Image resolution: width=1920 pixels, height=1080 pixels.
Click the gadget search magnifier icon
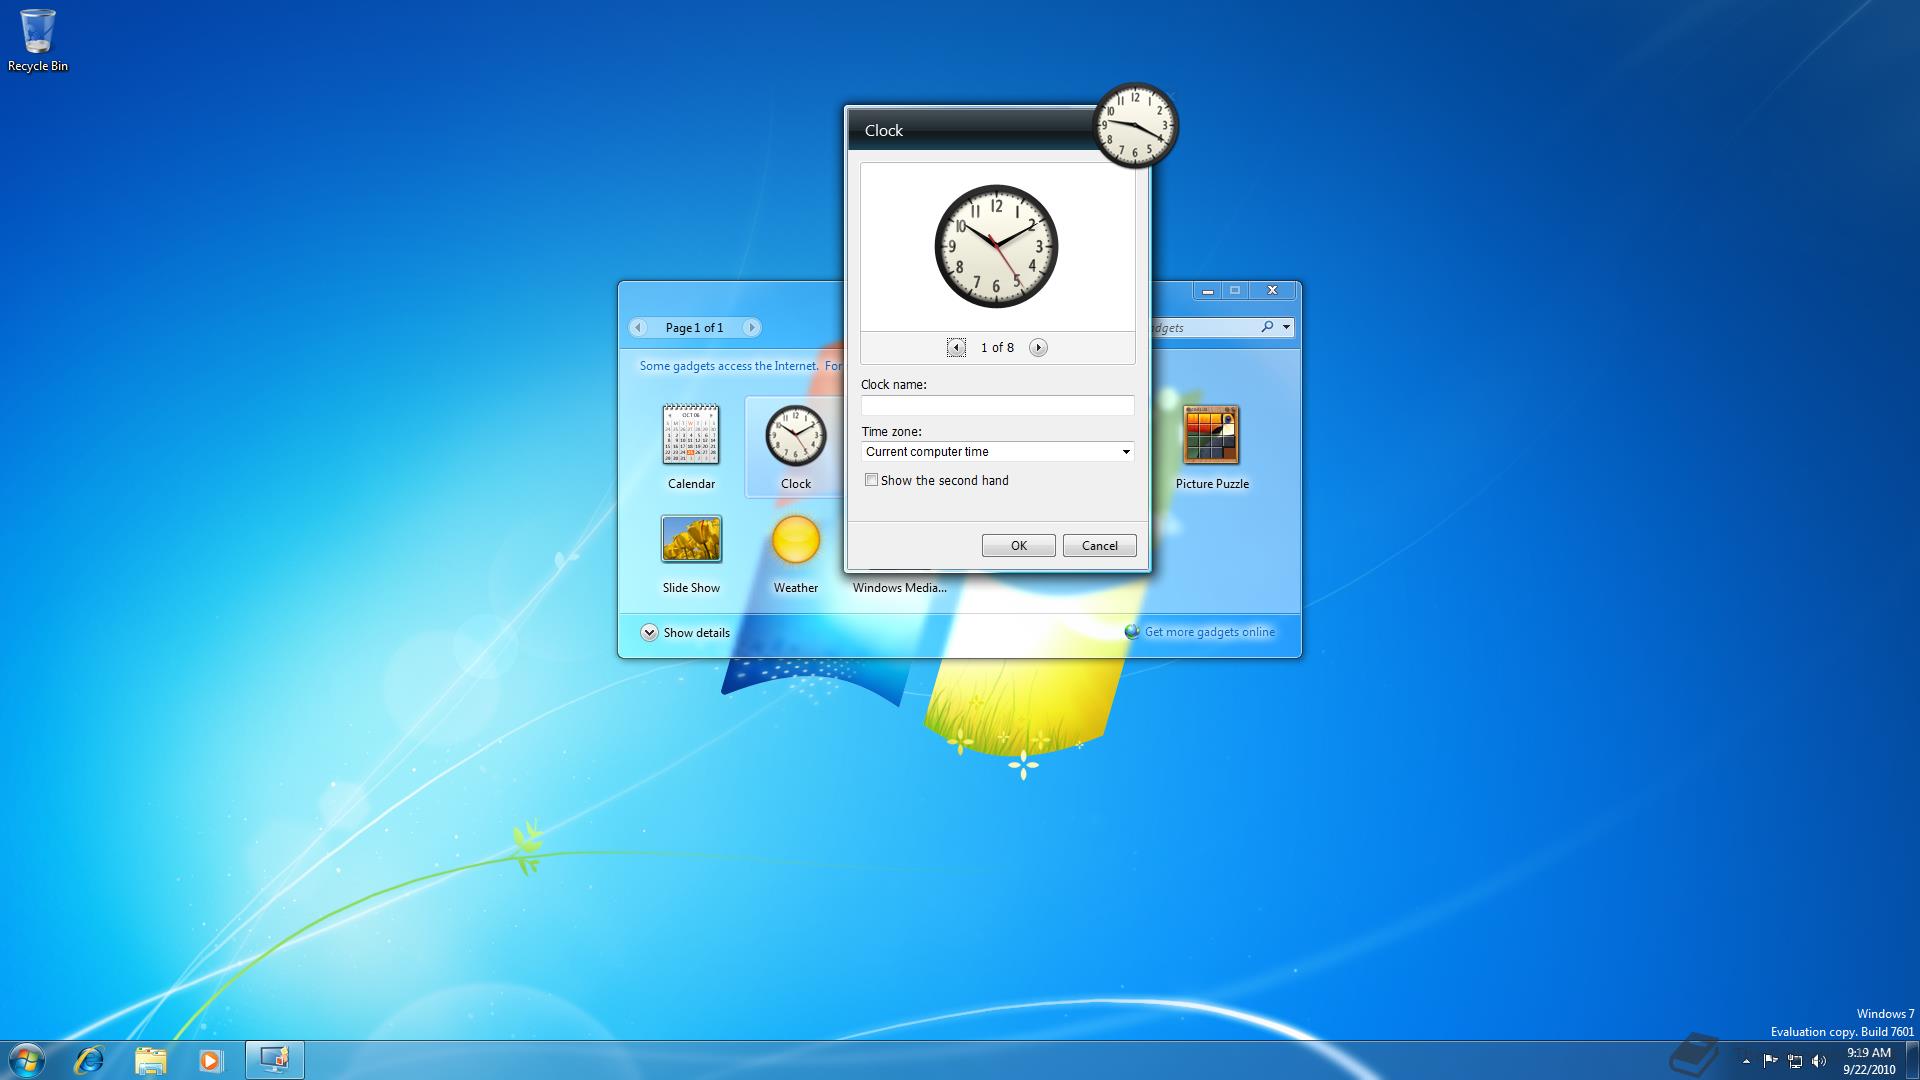click(1267, 327)
